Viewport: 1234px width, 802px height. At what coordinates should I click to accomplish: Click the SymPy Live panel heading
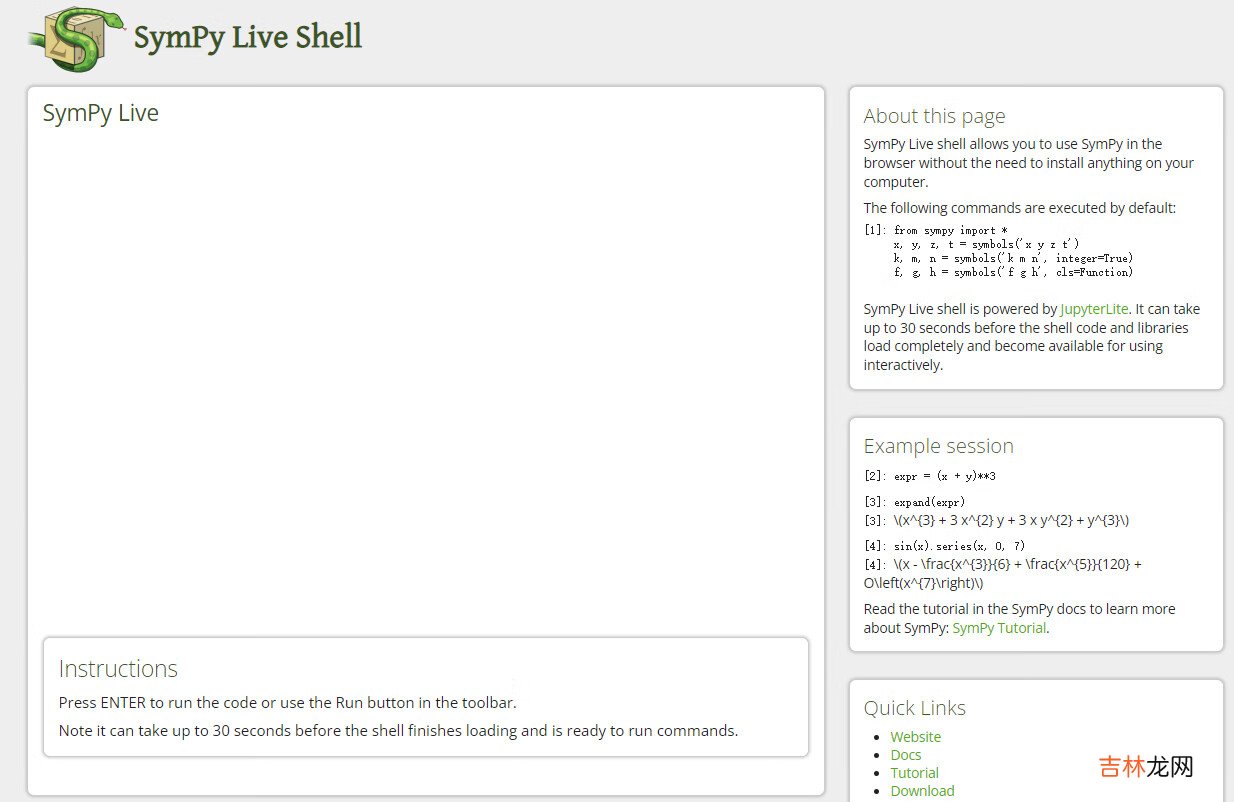(x=100, y=113)
